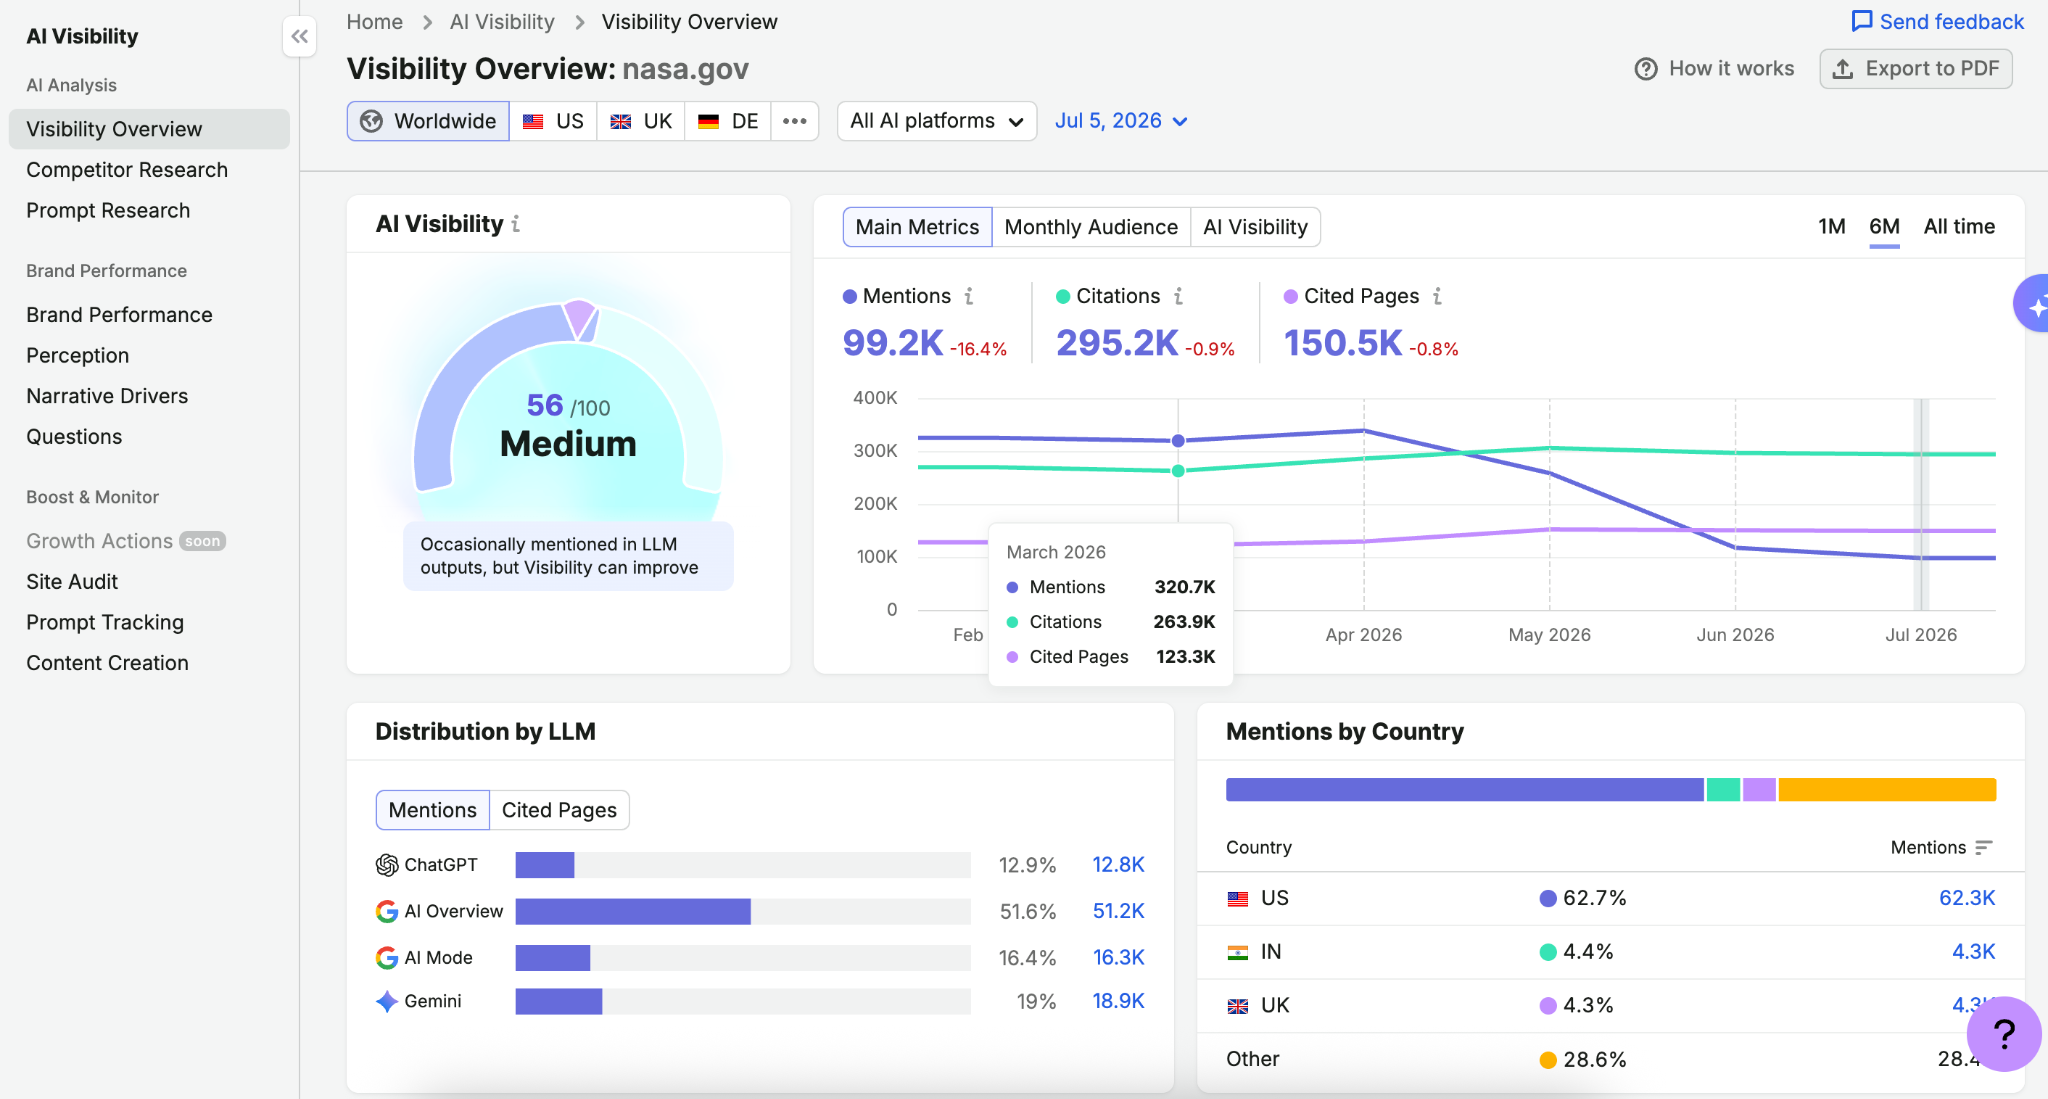Click the Export to PDF button
Viewport: 2048px width, 1099px height.
(1915, 69)
